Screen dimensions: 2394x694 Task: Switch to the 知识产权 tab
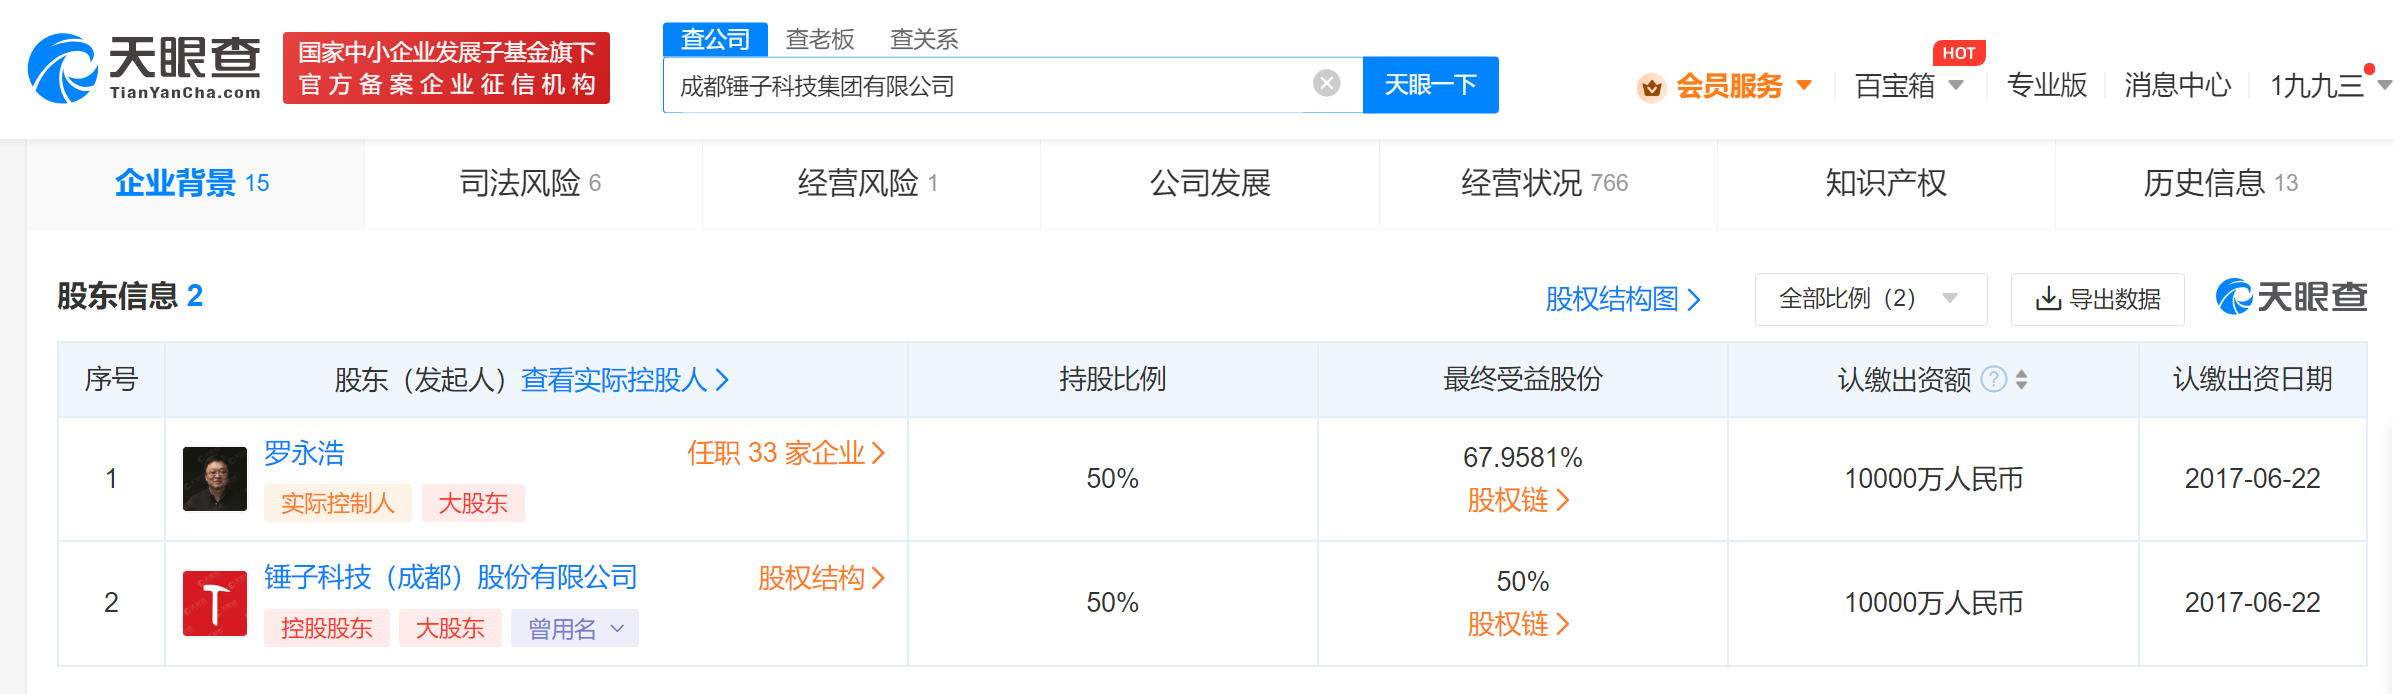pyautogui.click(x=1885, y=183)
